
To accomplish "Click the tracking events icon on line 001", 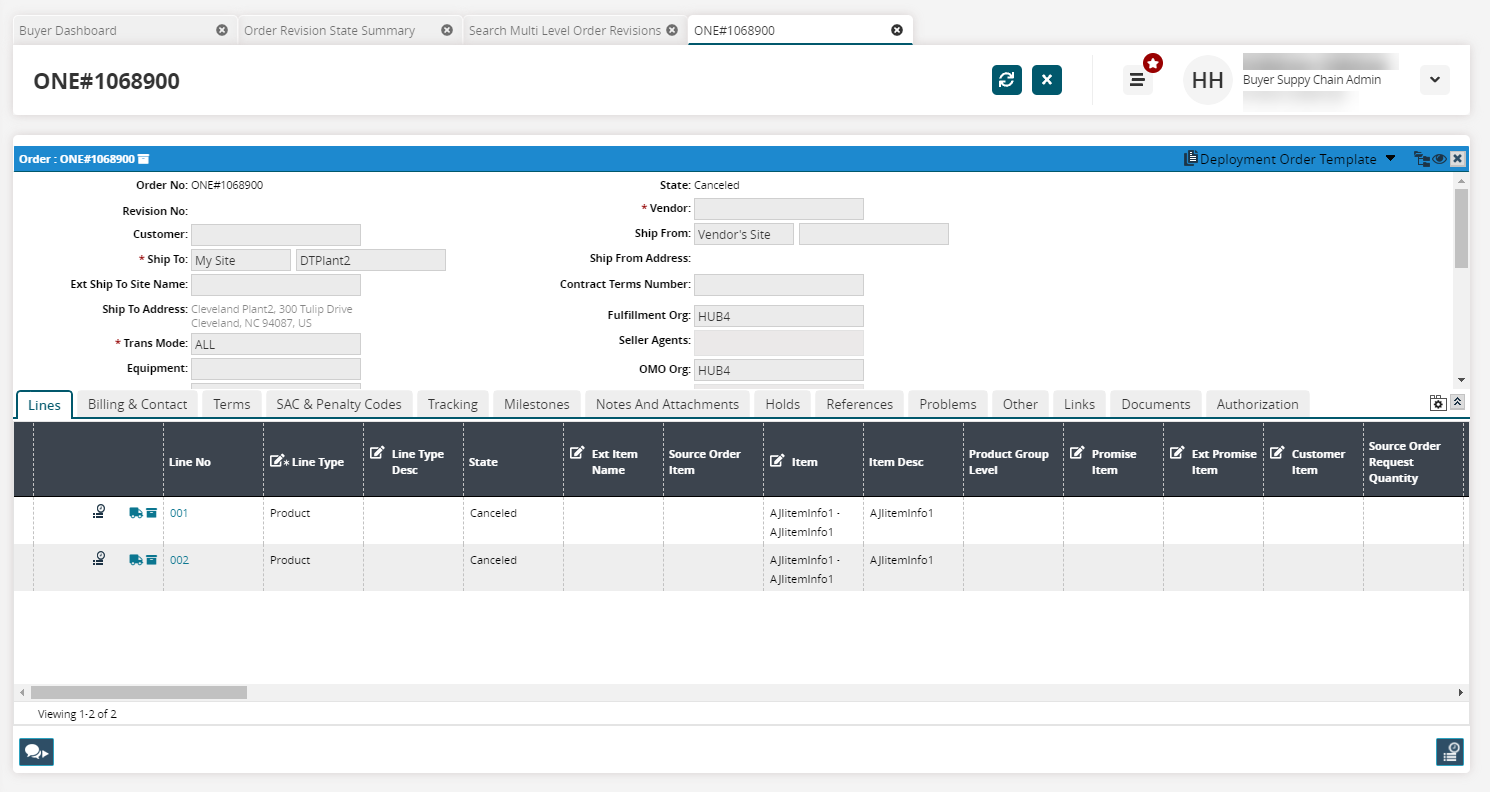I will [98, 513].
